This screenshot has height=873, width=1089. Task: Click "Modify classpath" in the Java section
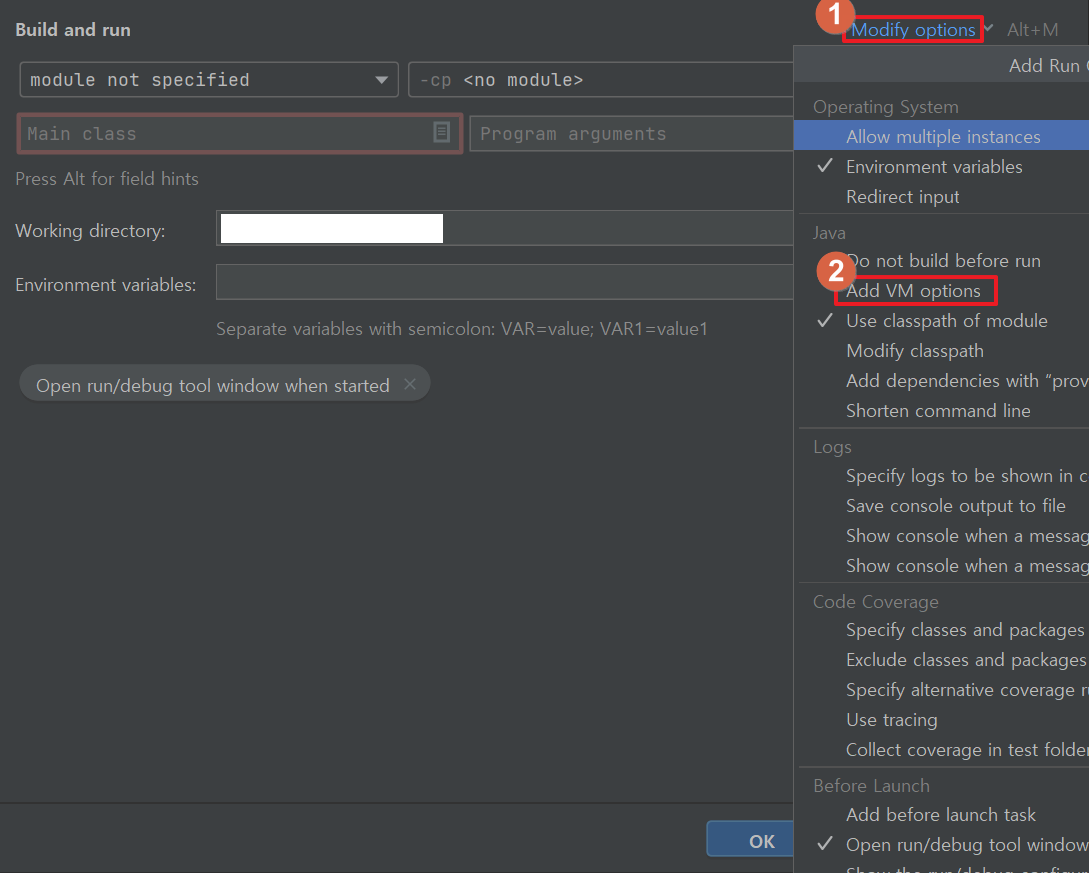tap(914, 350)
